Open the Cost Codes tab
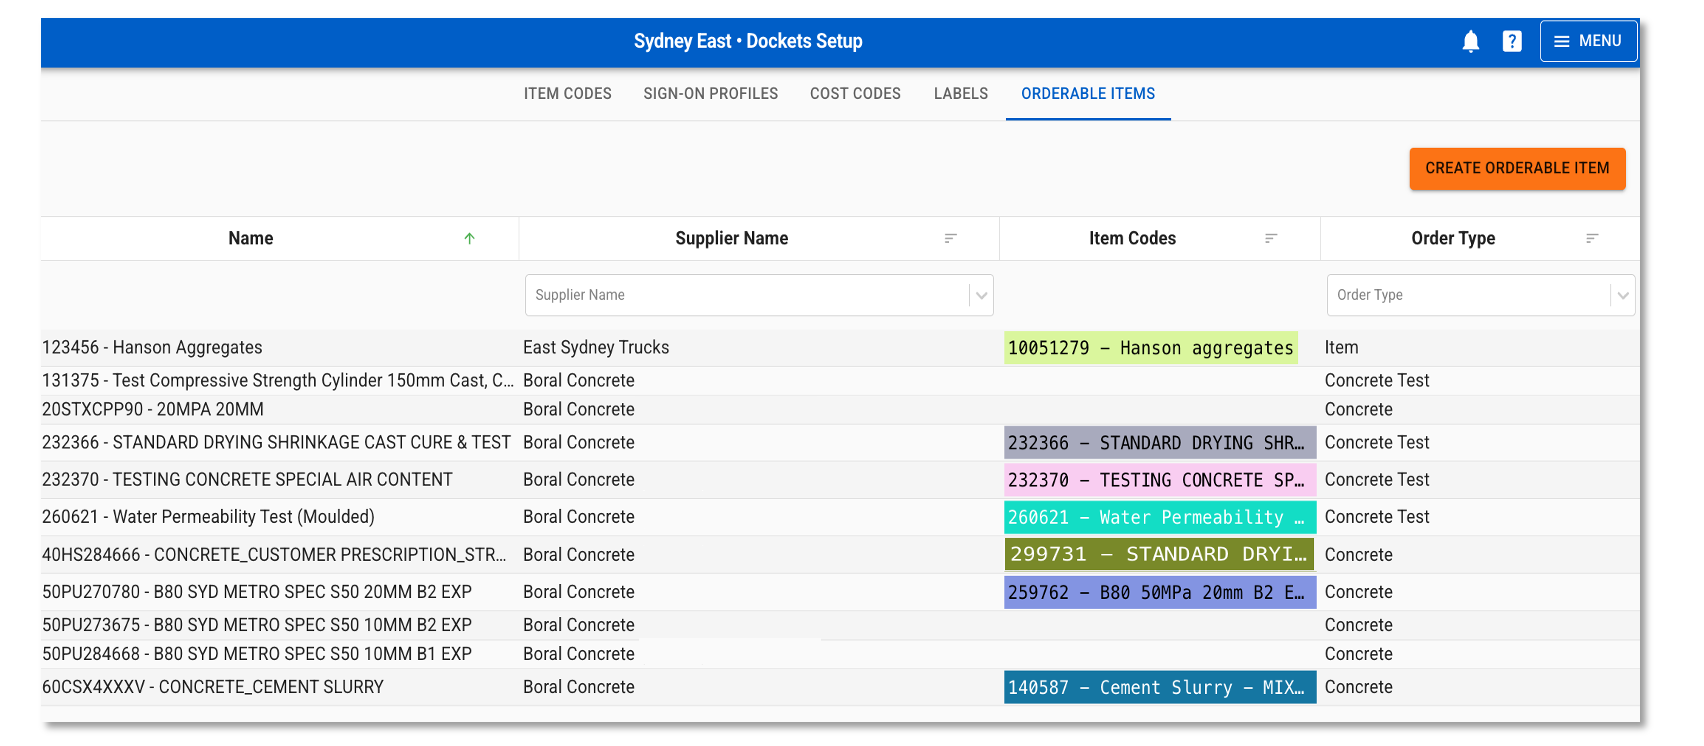 [855, 94]
